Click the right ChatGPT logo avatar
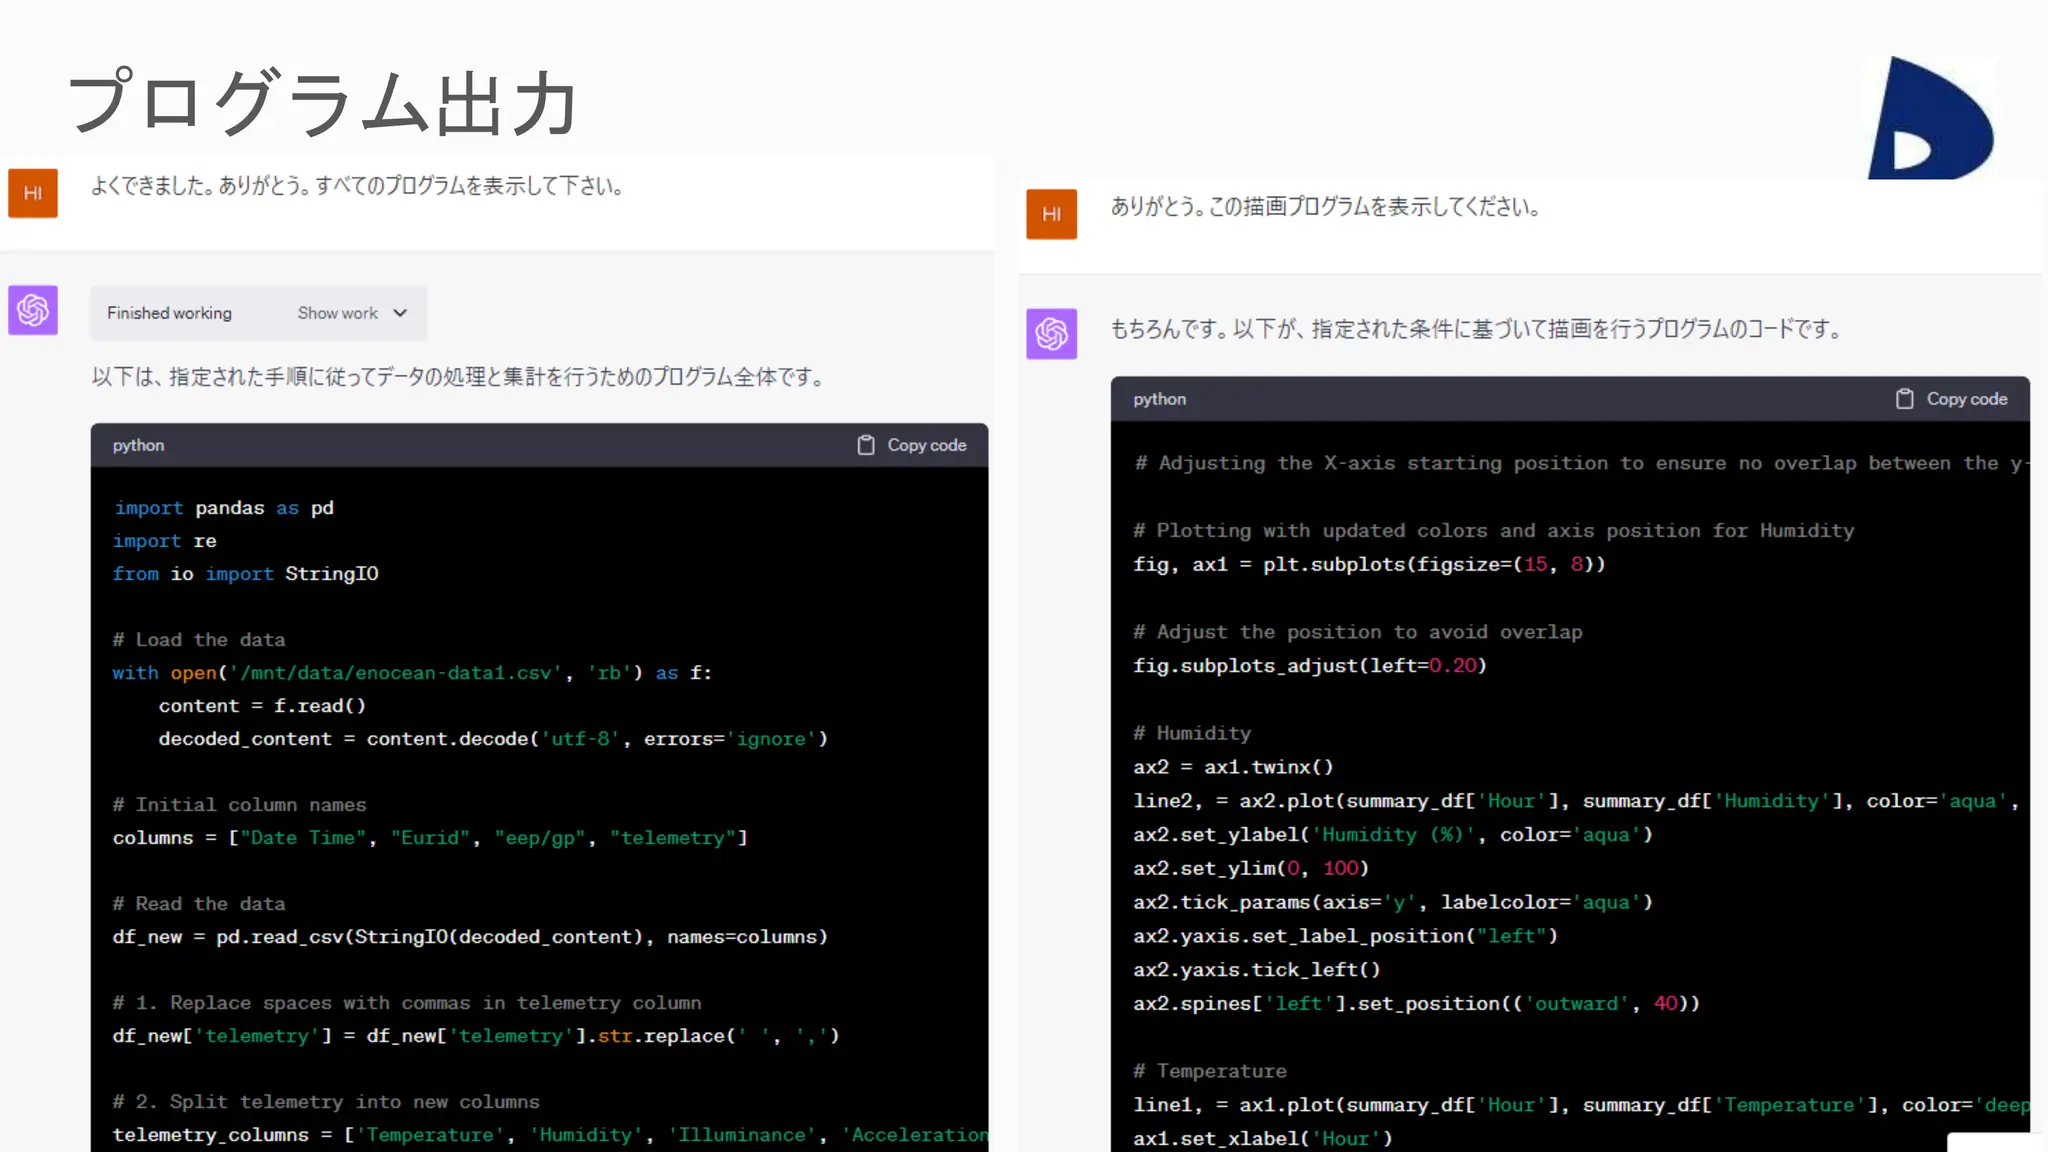Screen dimensions: 2048x1152 [x=1051, y=333]
